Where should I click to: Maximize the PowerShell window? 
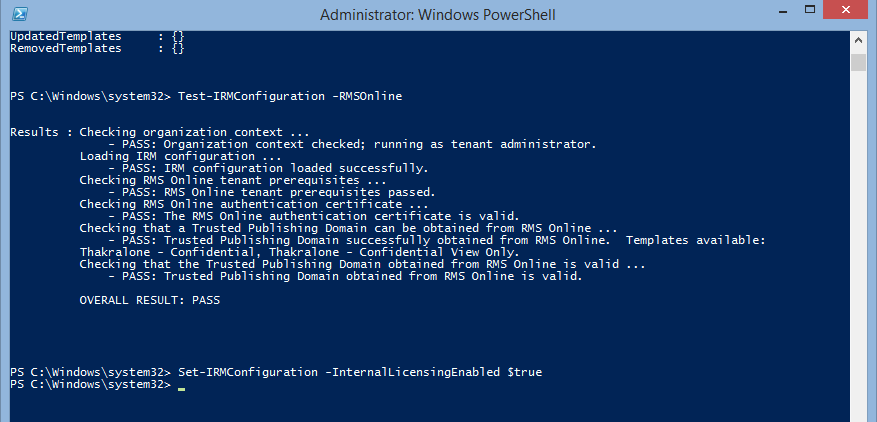tap(810, 11)
